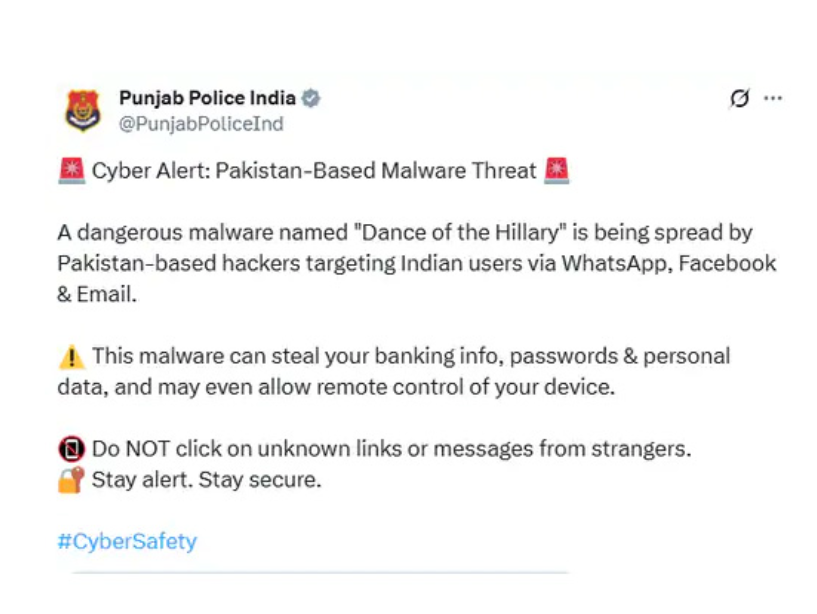Click the Cyber Alert headline text
This screenshot has height=614, width=817.
click(314, 171)
